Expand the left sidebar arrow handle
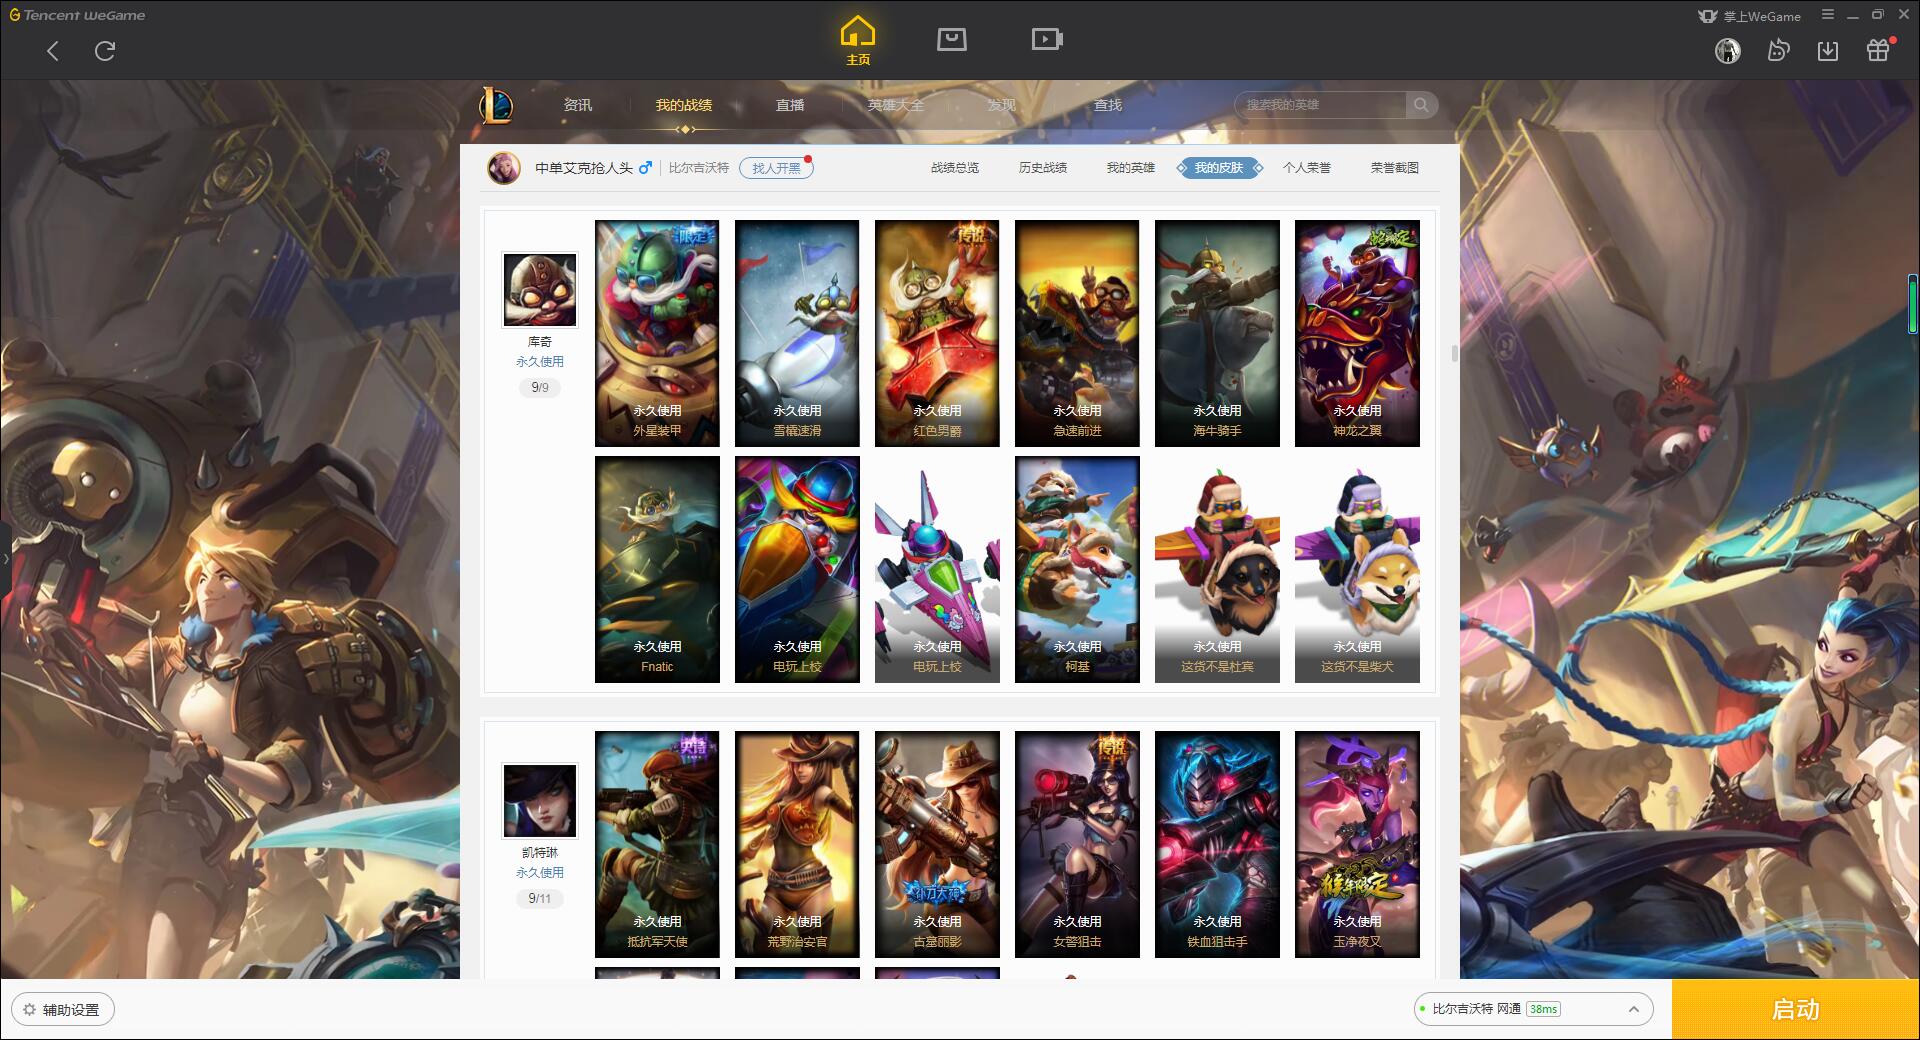 click(5, 559)
